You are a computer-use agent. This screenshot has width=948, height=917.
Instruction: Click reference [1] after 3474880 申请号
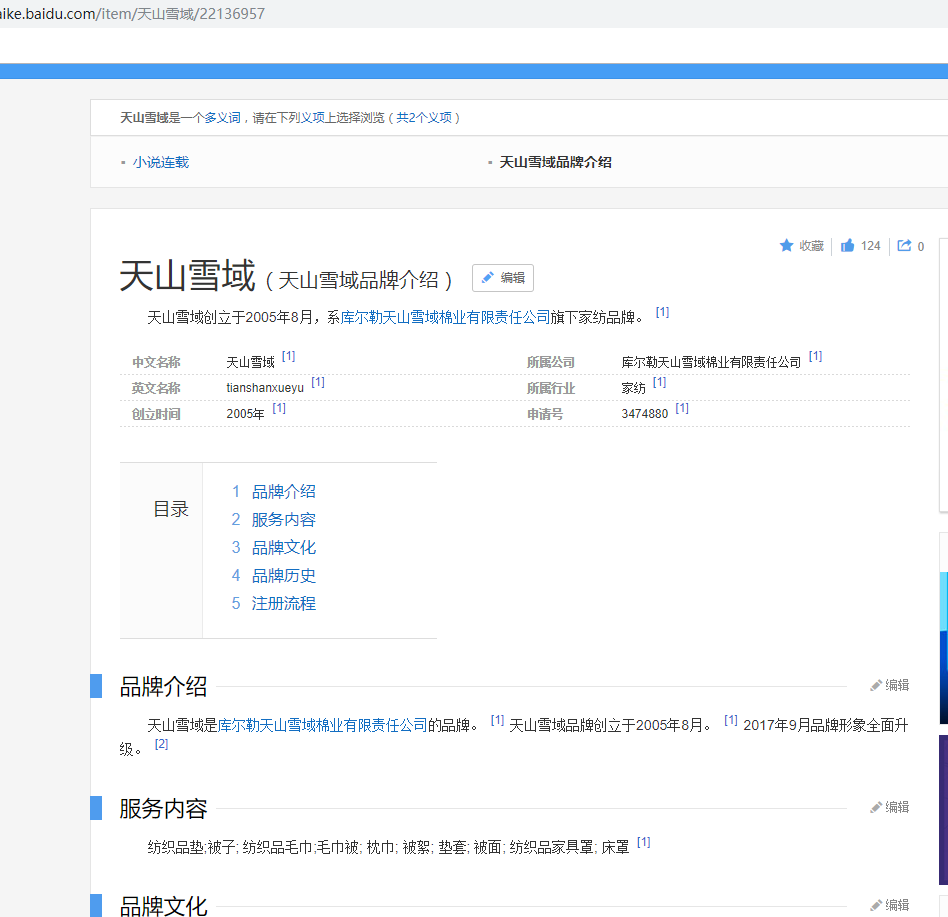(682, 408)
